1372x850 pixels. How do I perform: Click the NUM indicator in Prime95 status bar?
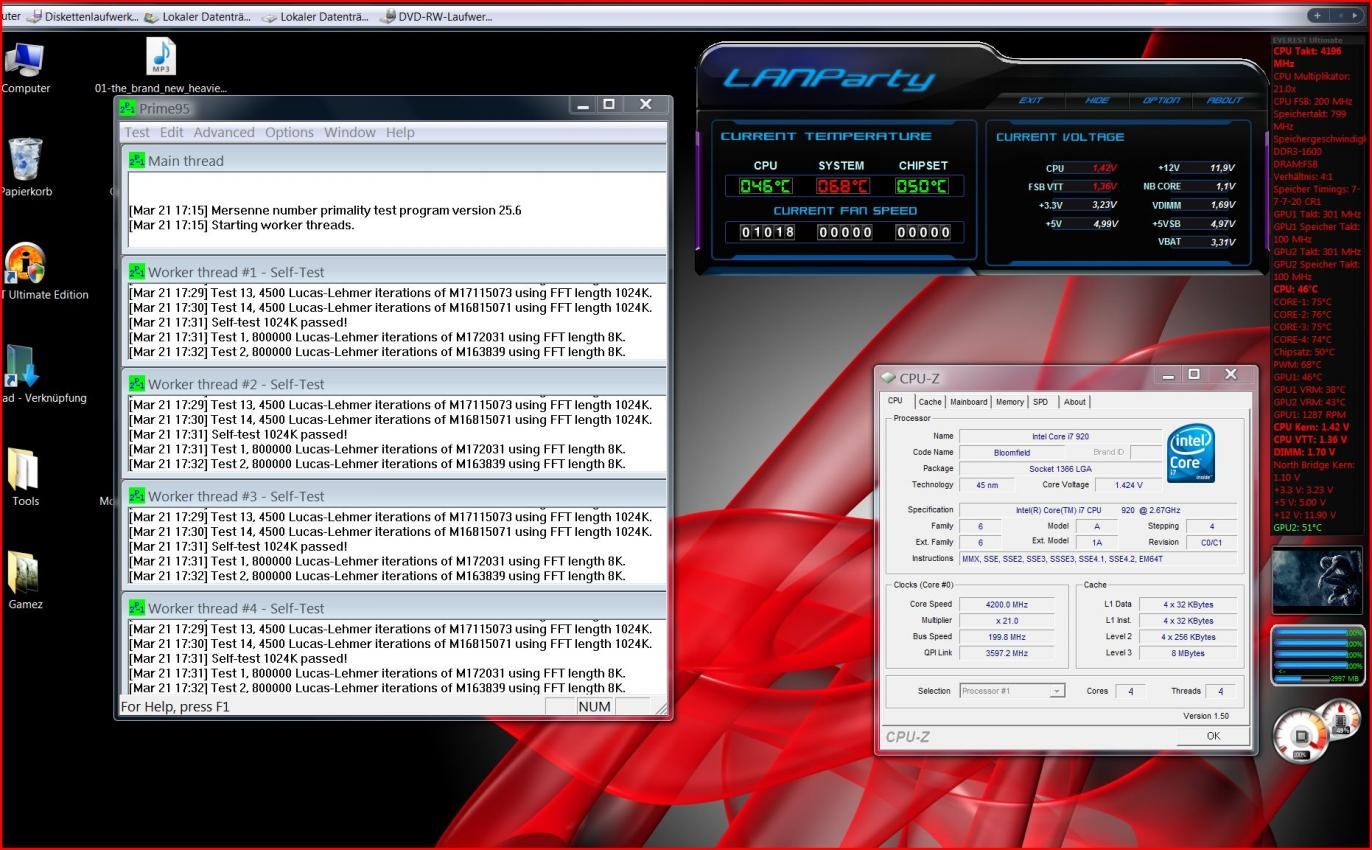[594, 706]
